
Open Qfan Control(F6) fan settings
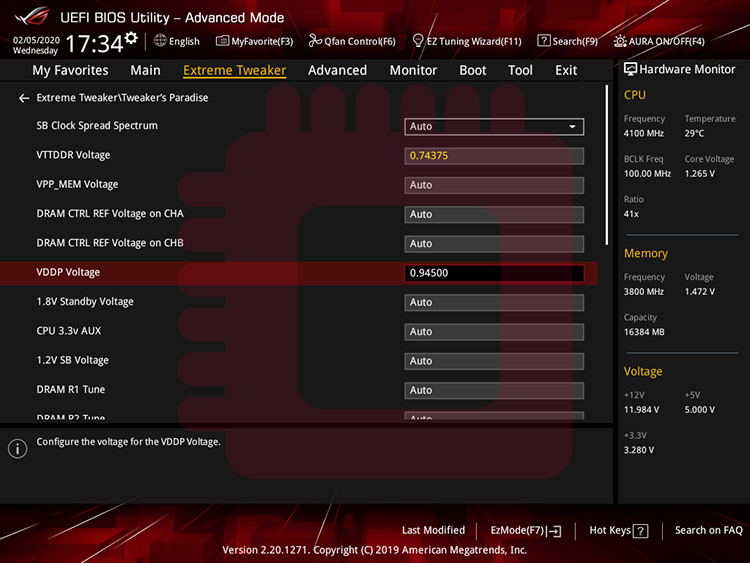coord(352,41)
